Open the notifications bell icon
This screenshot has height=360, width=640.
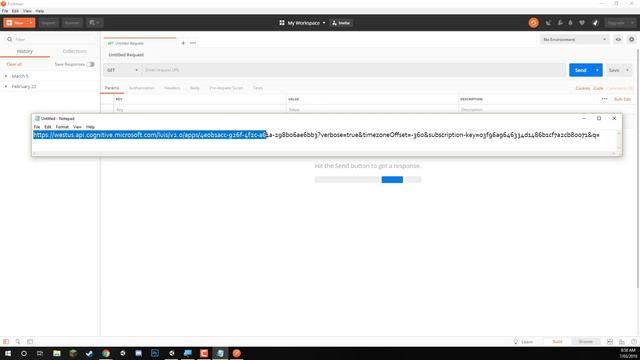pyautogui.click(x=571, y=23)
